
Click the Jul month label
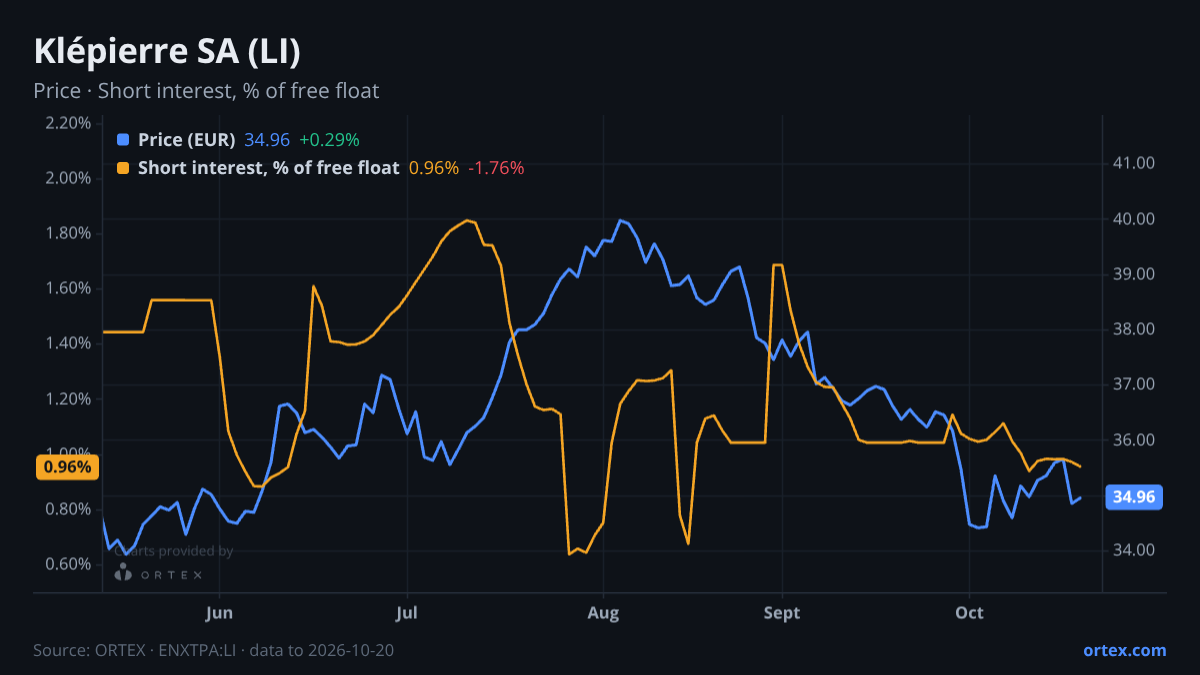pyautogui.click(x=406, y=612)
